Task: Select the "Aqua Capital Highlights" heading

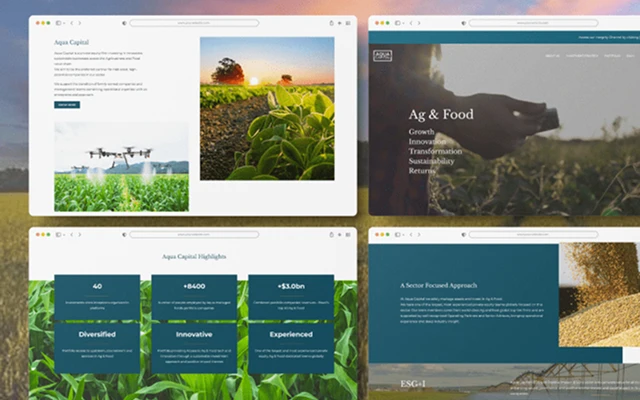Action: tap(194, 257)
